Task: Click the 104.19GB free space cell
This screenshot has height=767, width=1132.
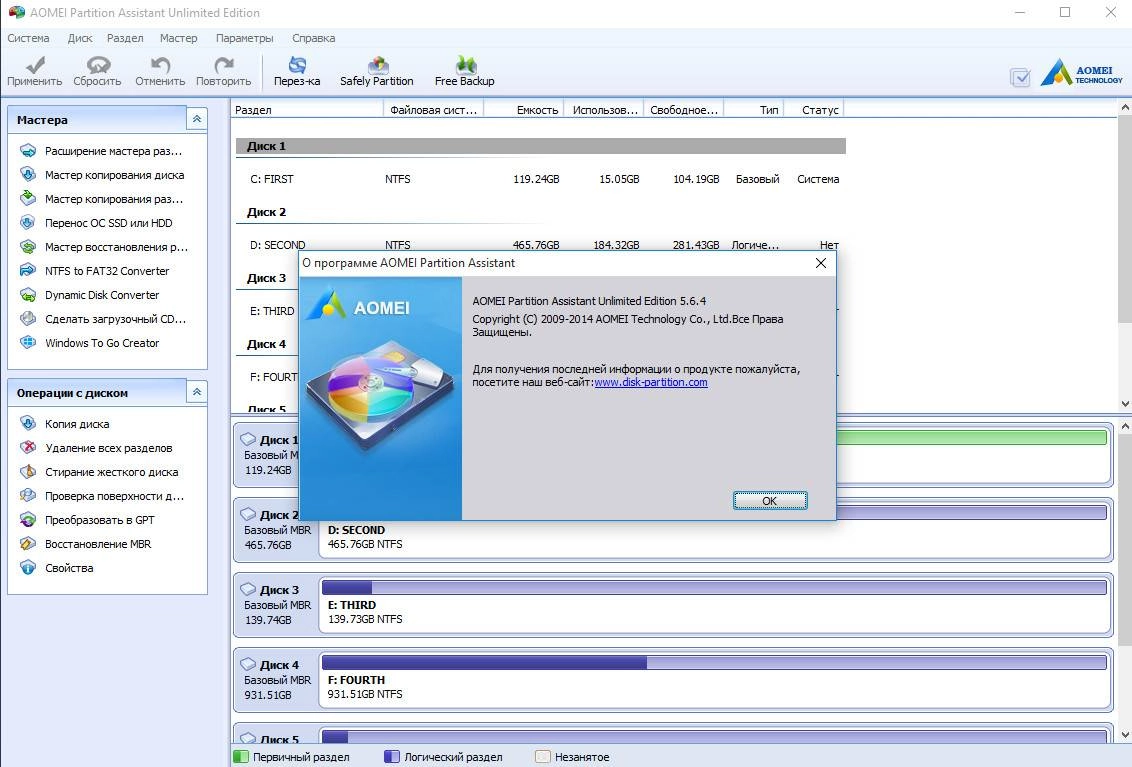Action: click(696, 179)
